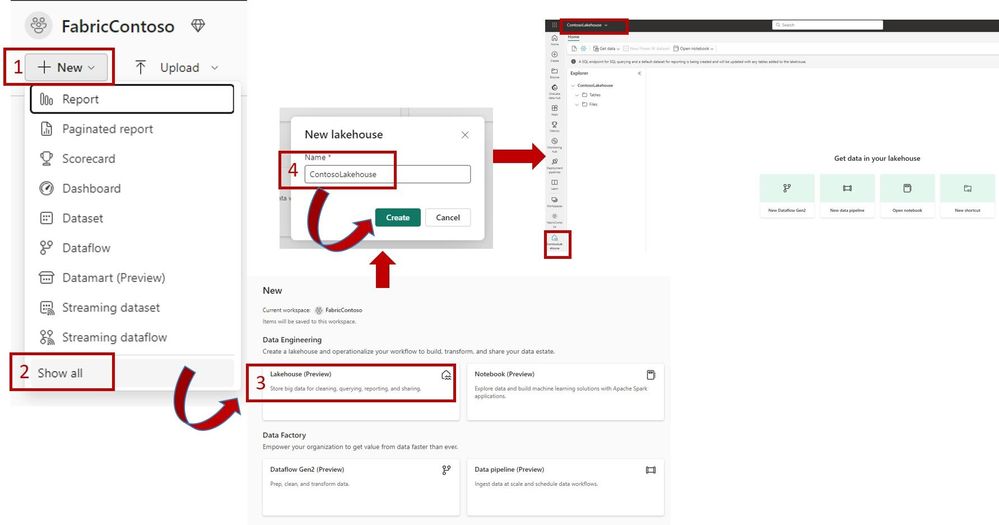The image size is (999, 525).
Task: Click the Apps icon in left rail
Action: pos(554,110)
